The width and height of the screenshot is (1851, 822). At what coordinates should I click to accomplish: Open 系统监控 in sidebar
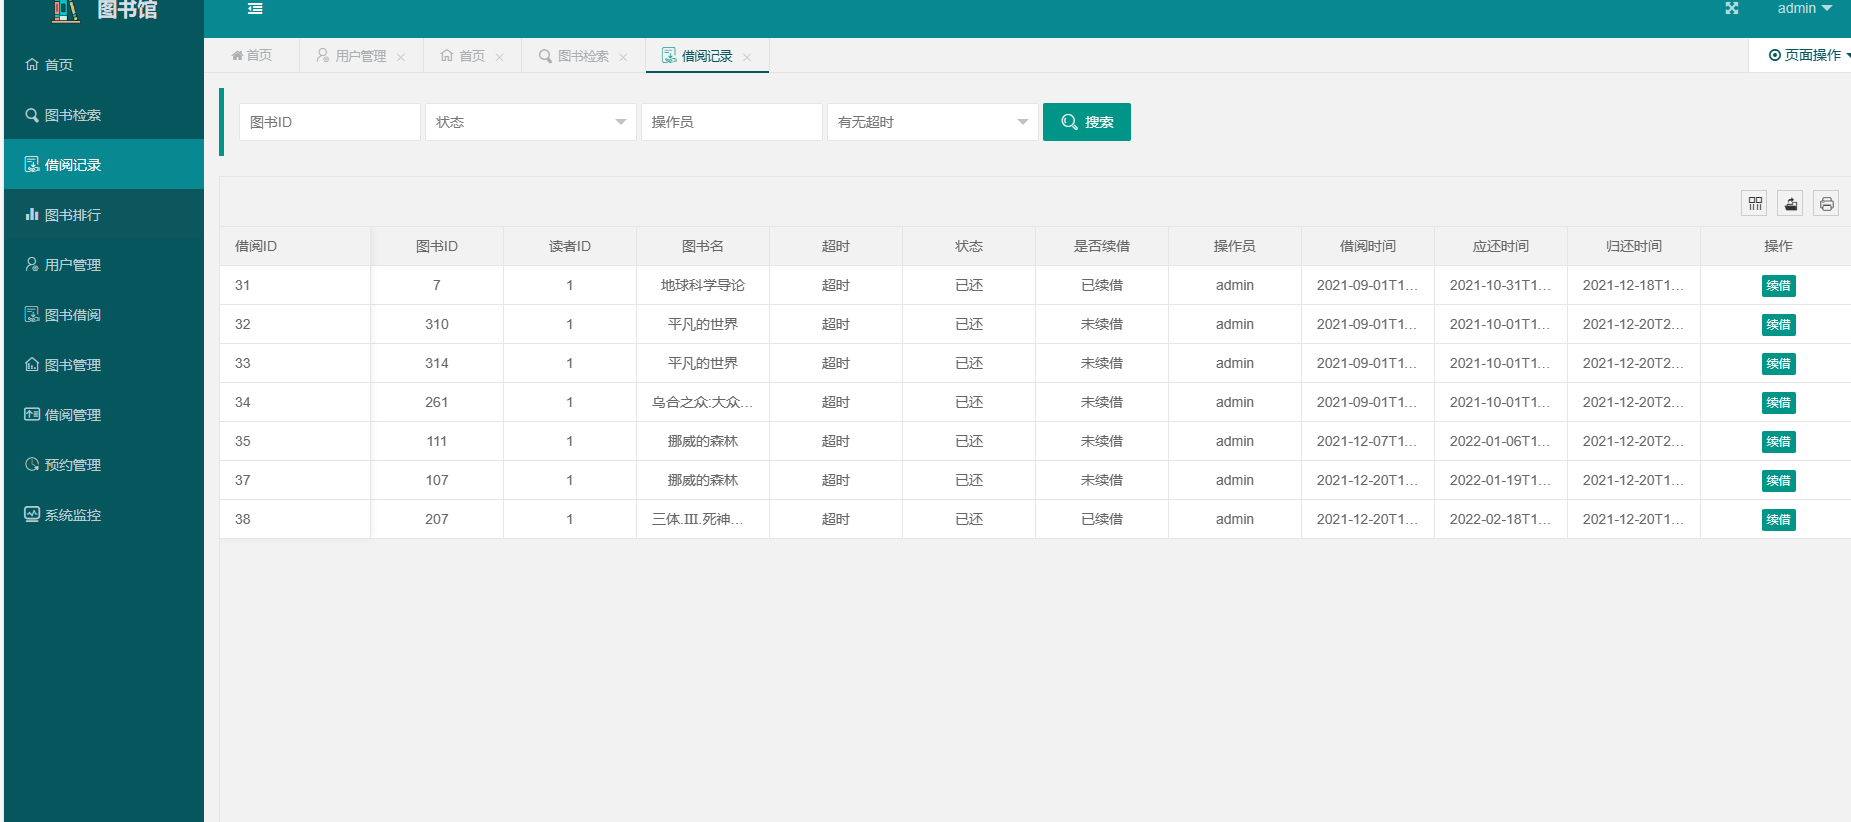coord(104,514)
